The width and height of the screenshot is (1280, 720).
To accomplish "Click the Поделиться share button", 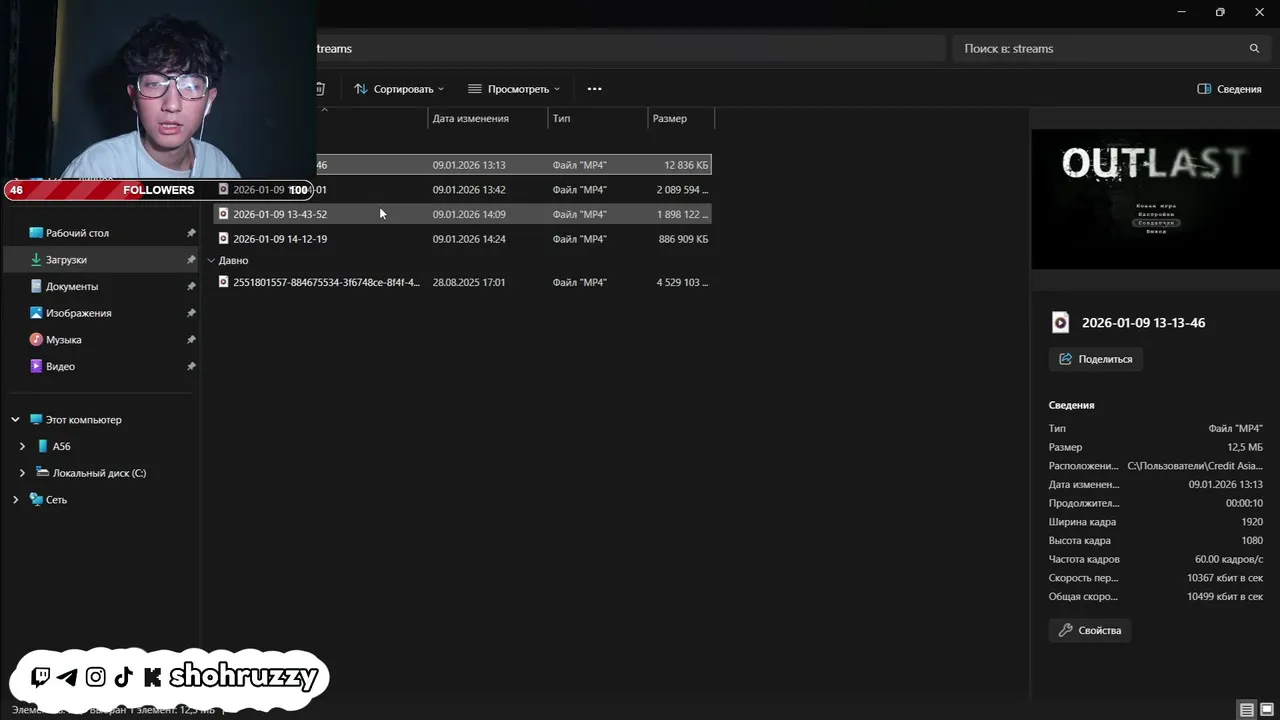I will (1095, 359).
